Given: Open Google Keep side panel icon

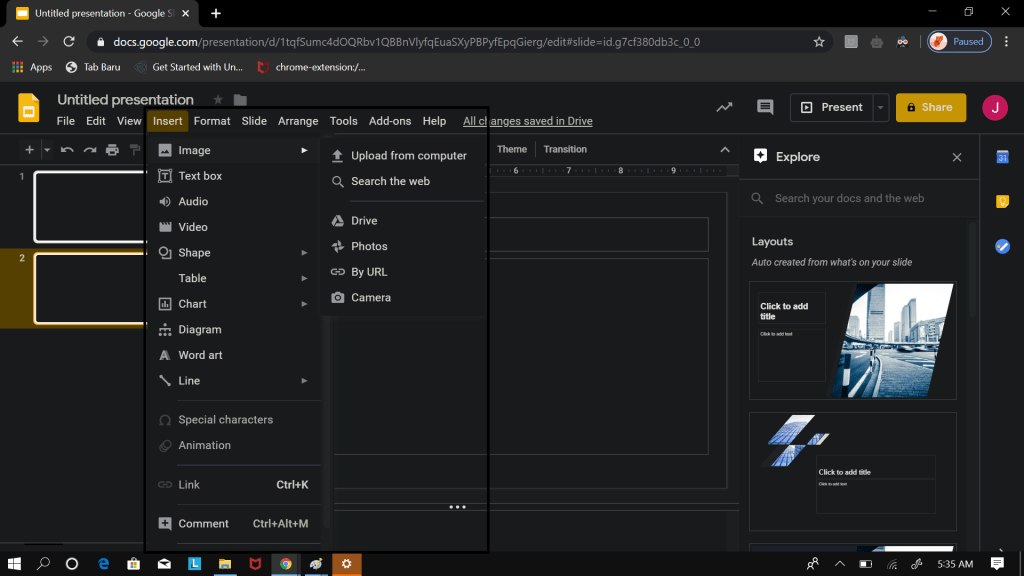Looking at the screenshot, I should [1002, 202].
